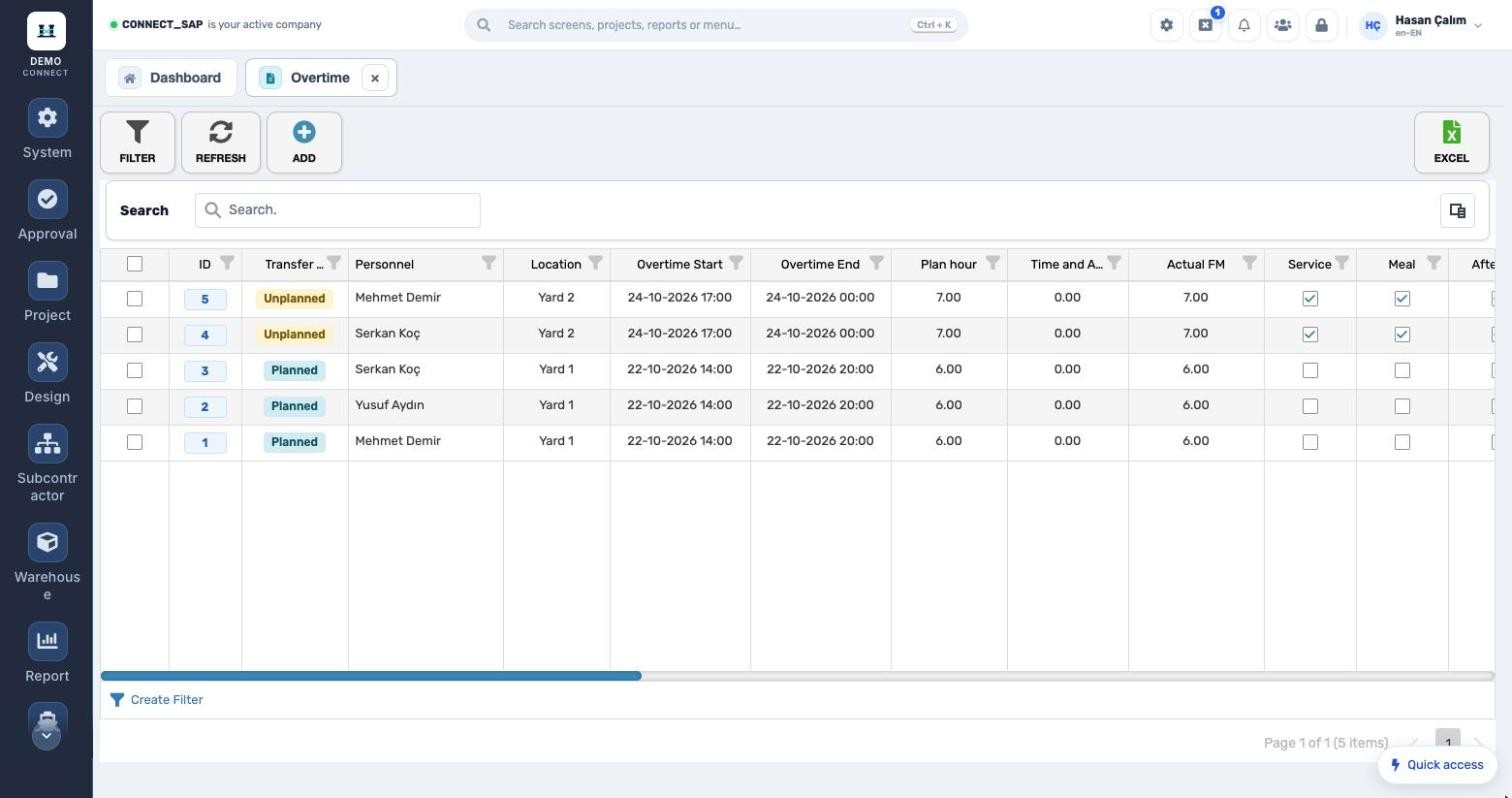Select the row checkbox for ID 5

tap(135, 299)
